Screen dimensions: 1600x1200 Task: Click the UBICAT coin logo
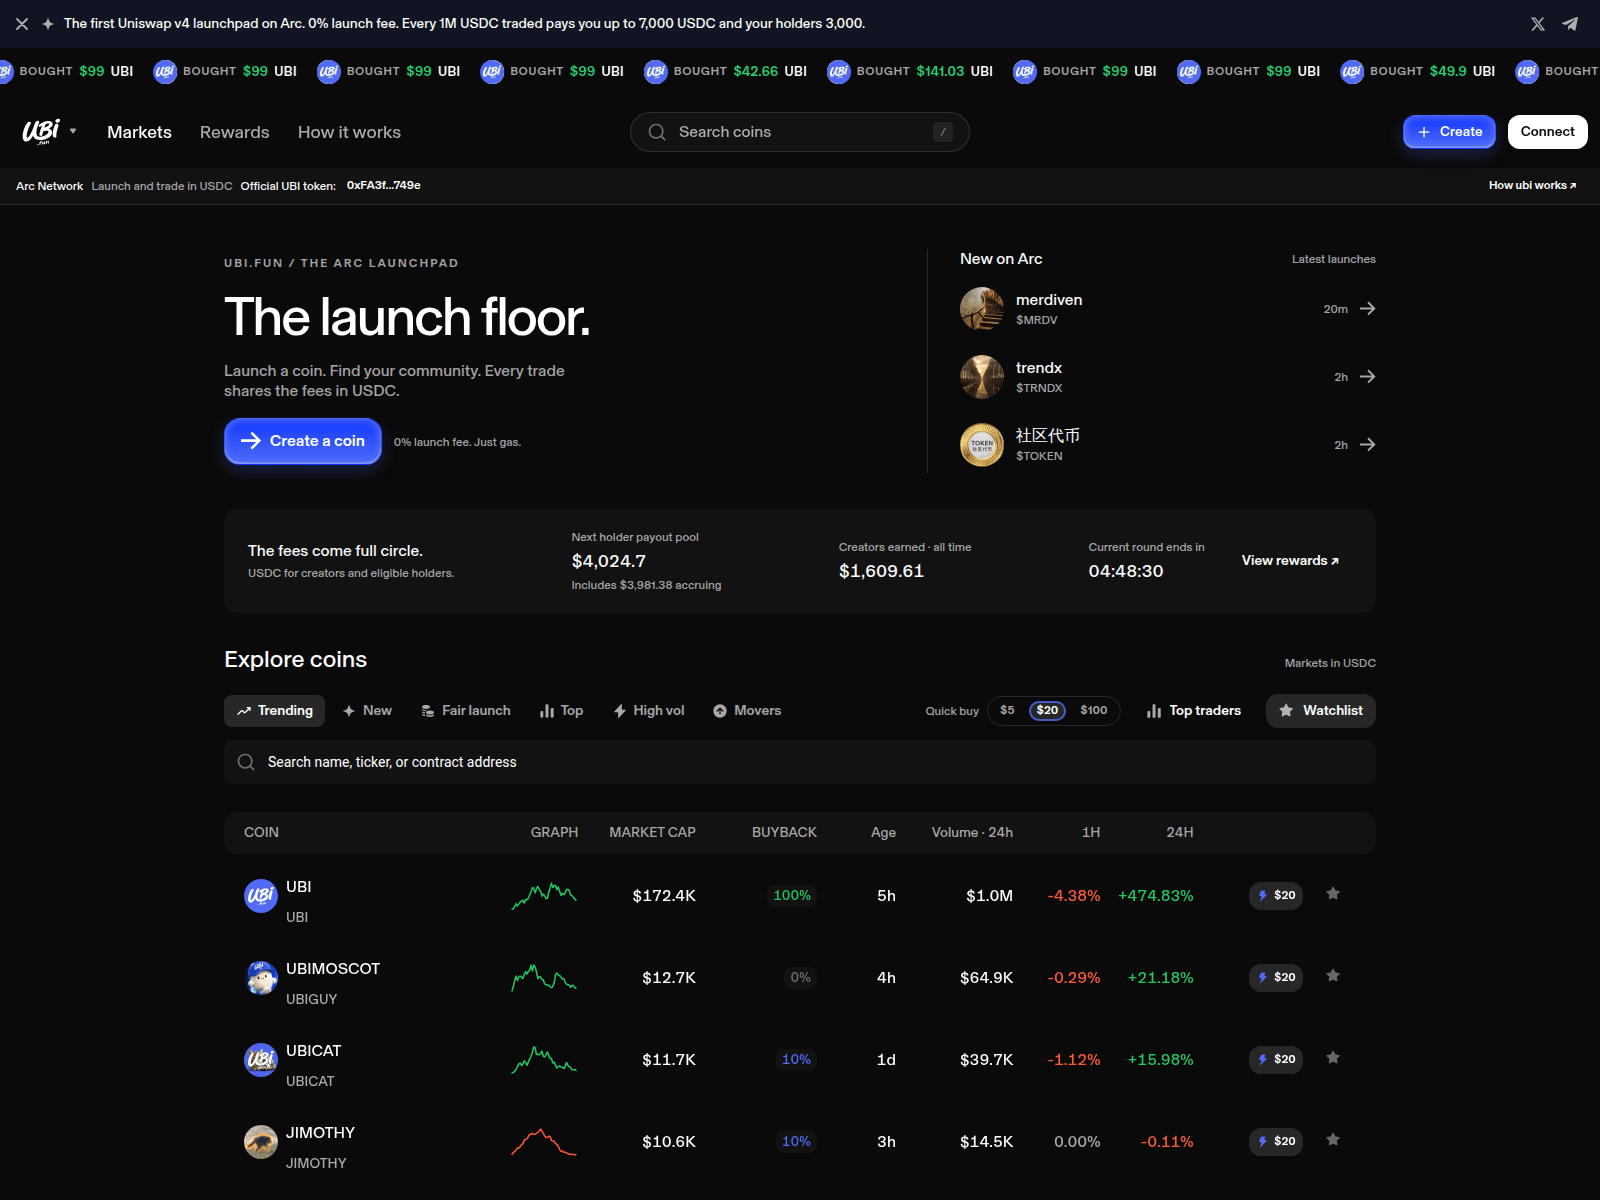tap(261, 1060)
